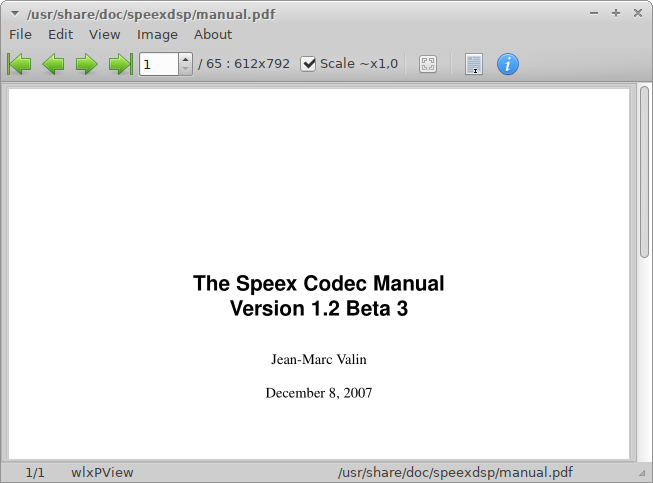
Task: Minimize the window
Action: pos(594,13)
